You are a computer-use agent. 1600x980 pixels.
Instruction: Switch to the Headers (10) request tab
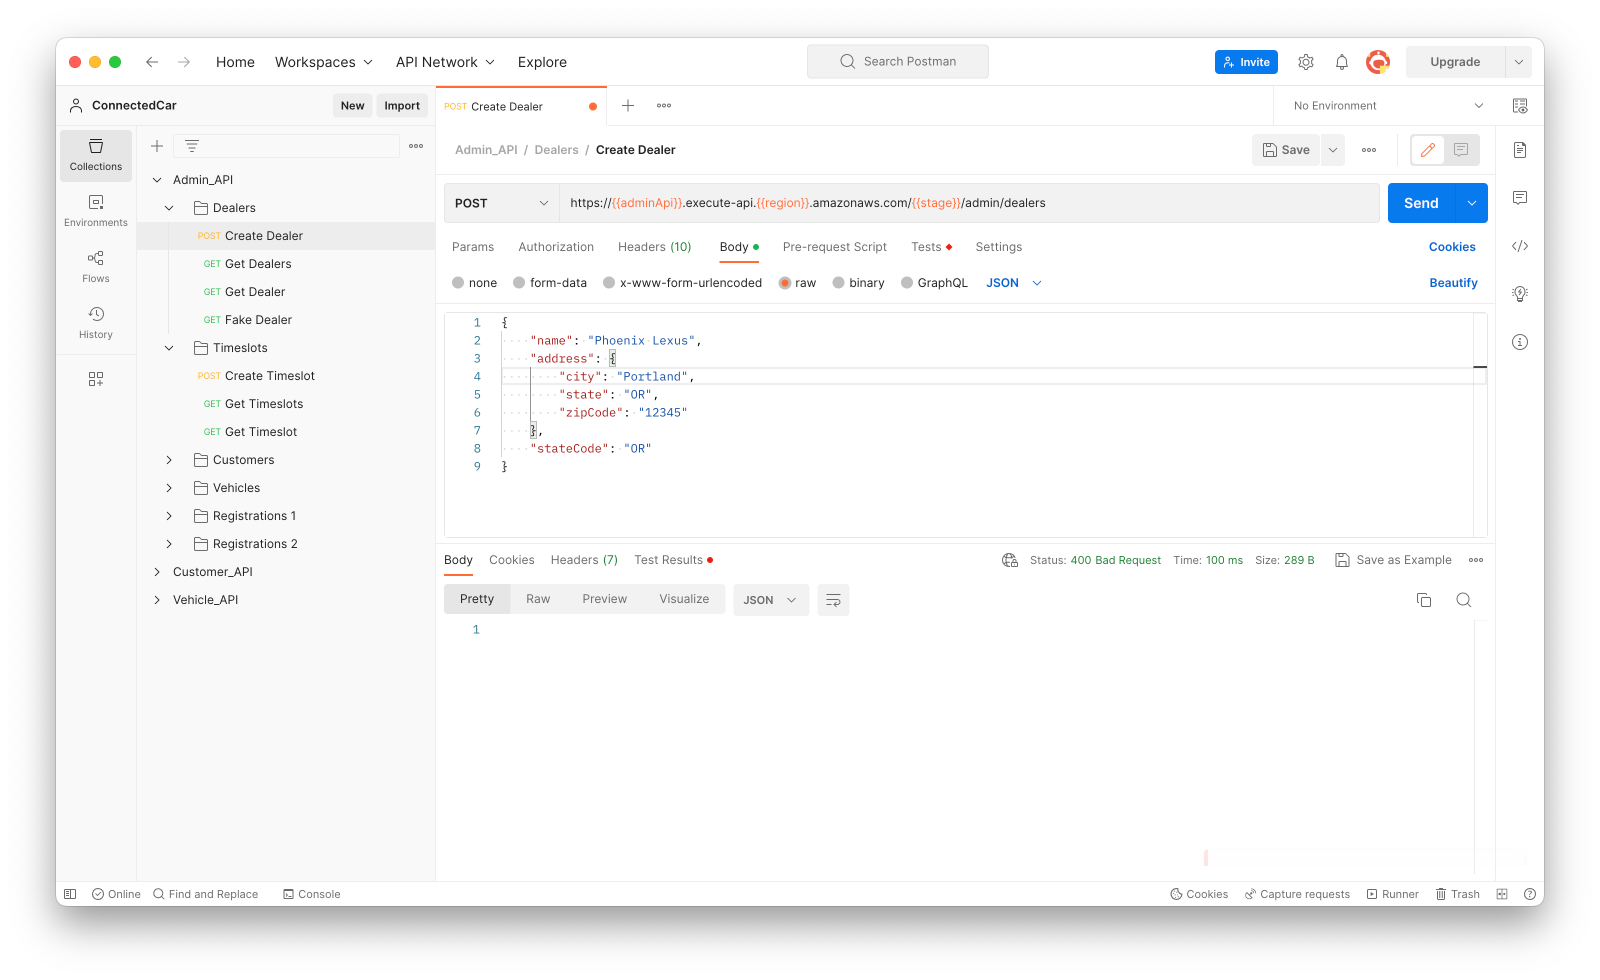pos(655,247)
